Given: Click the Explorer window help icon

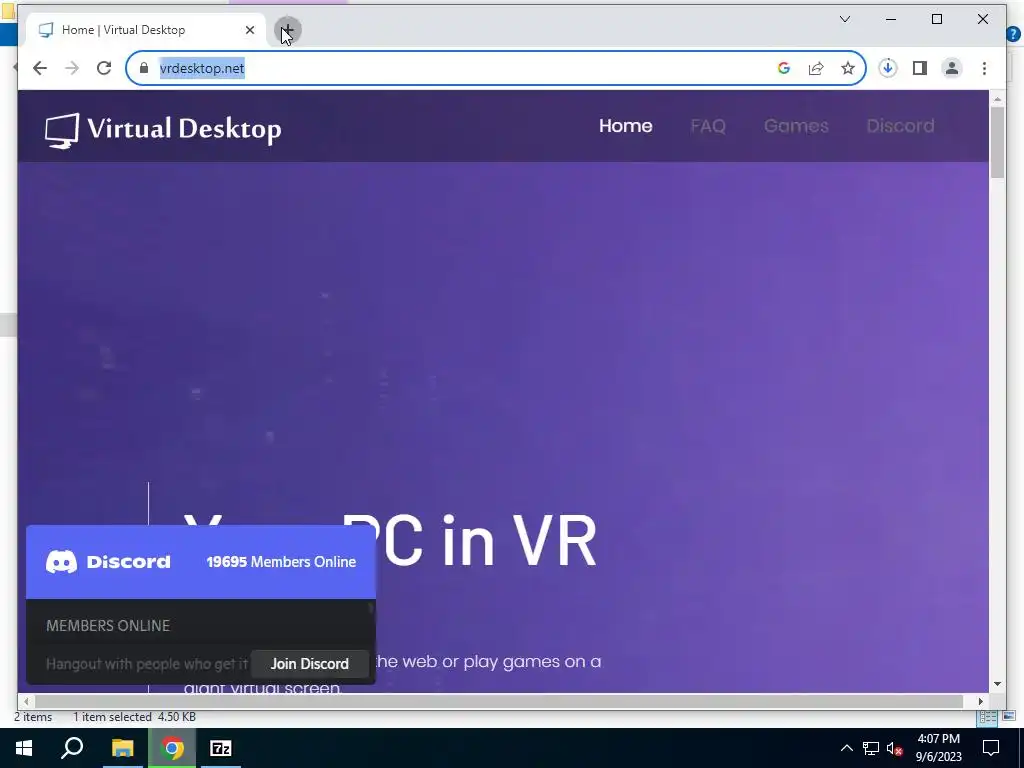Looking at the screenshot, I should click(1014, 33).
